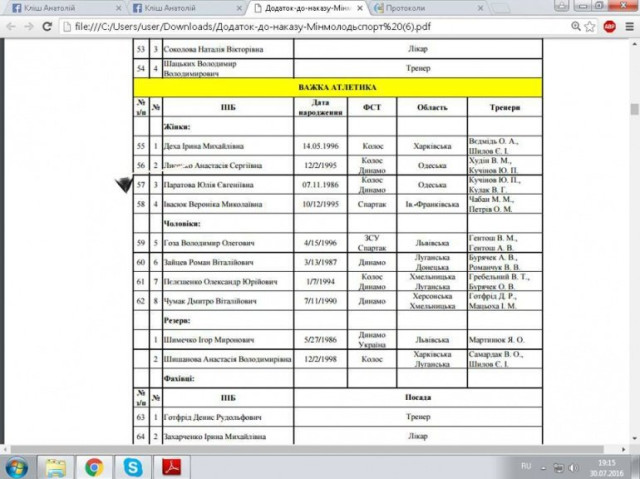
Task: Click the address bar with the file URL
Action: click(300, 26)
